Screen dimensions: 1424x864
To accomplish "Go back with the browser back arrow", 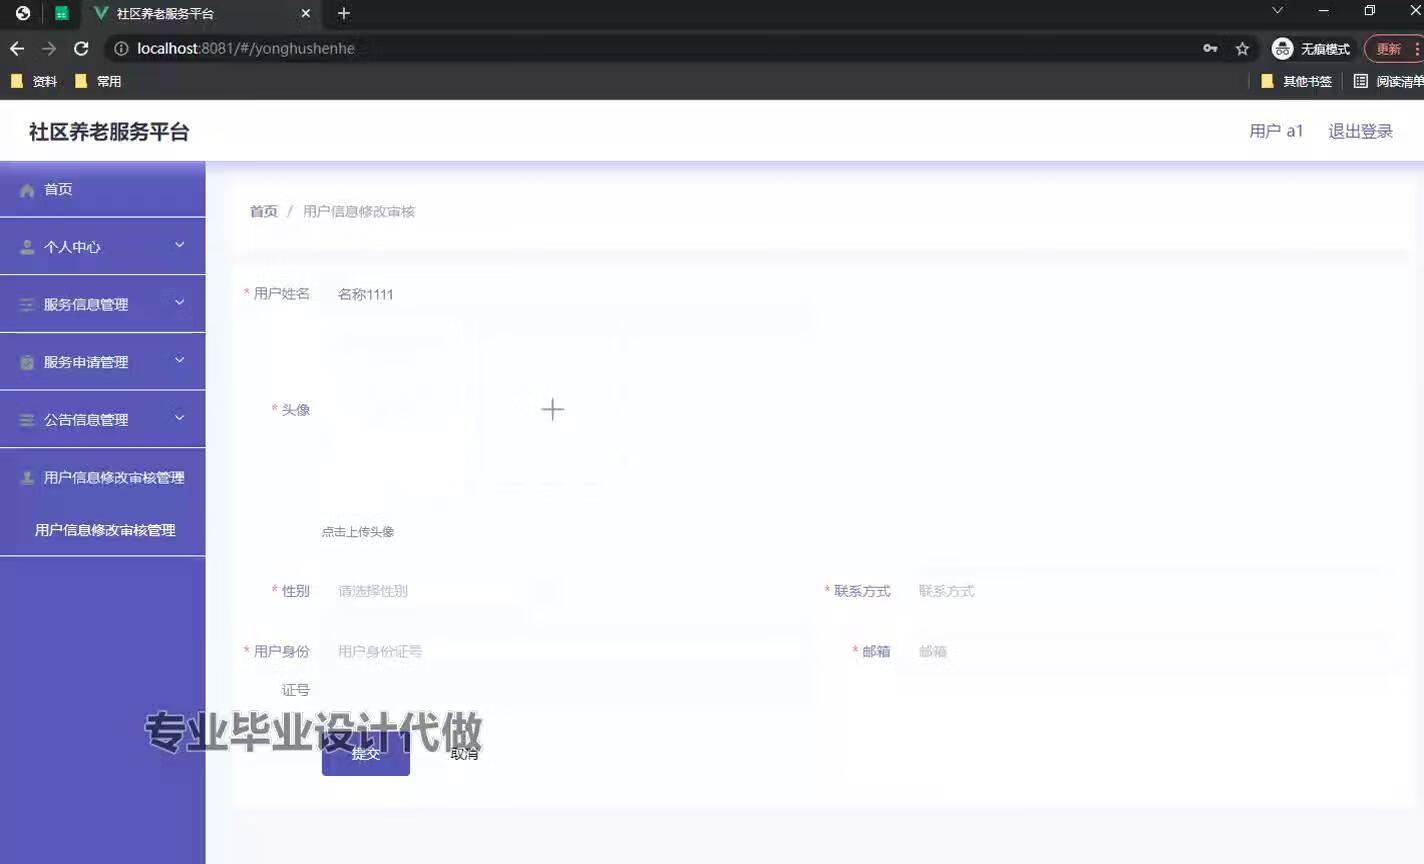I will 17,48.
